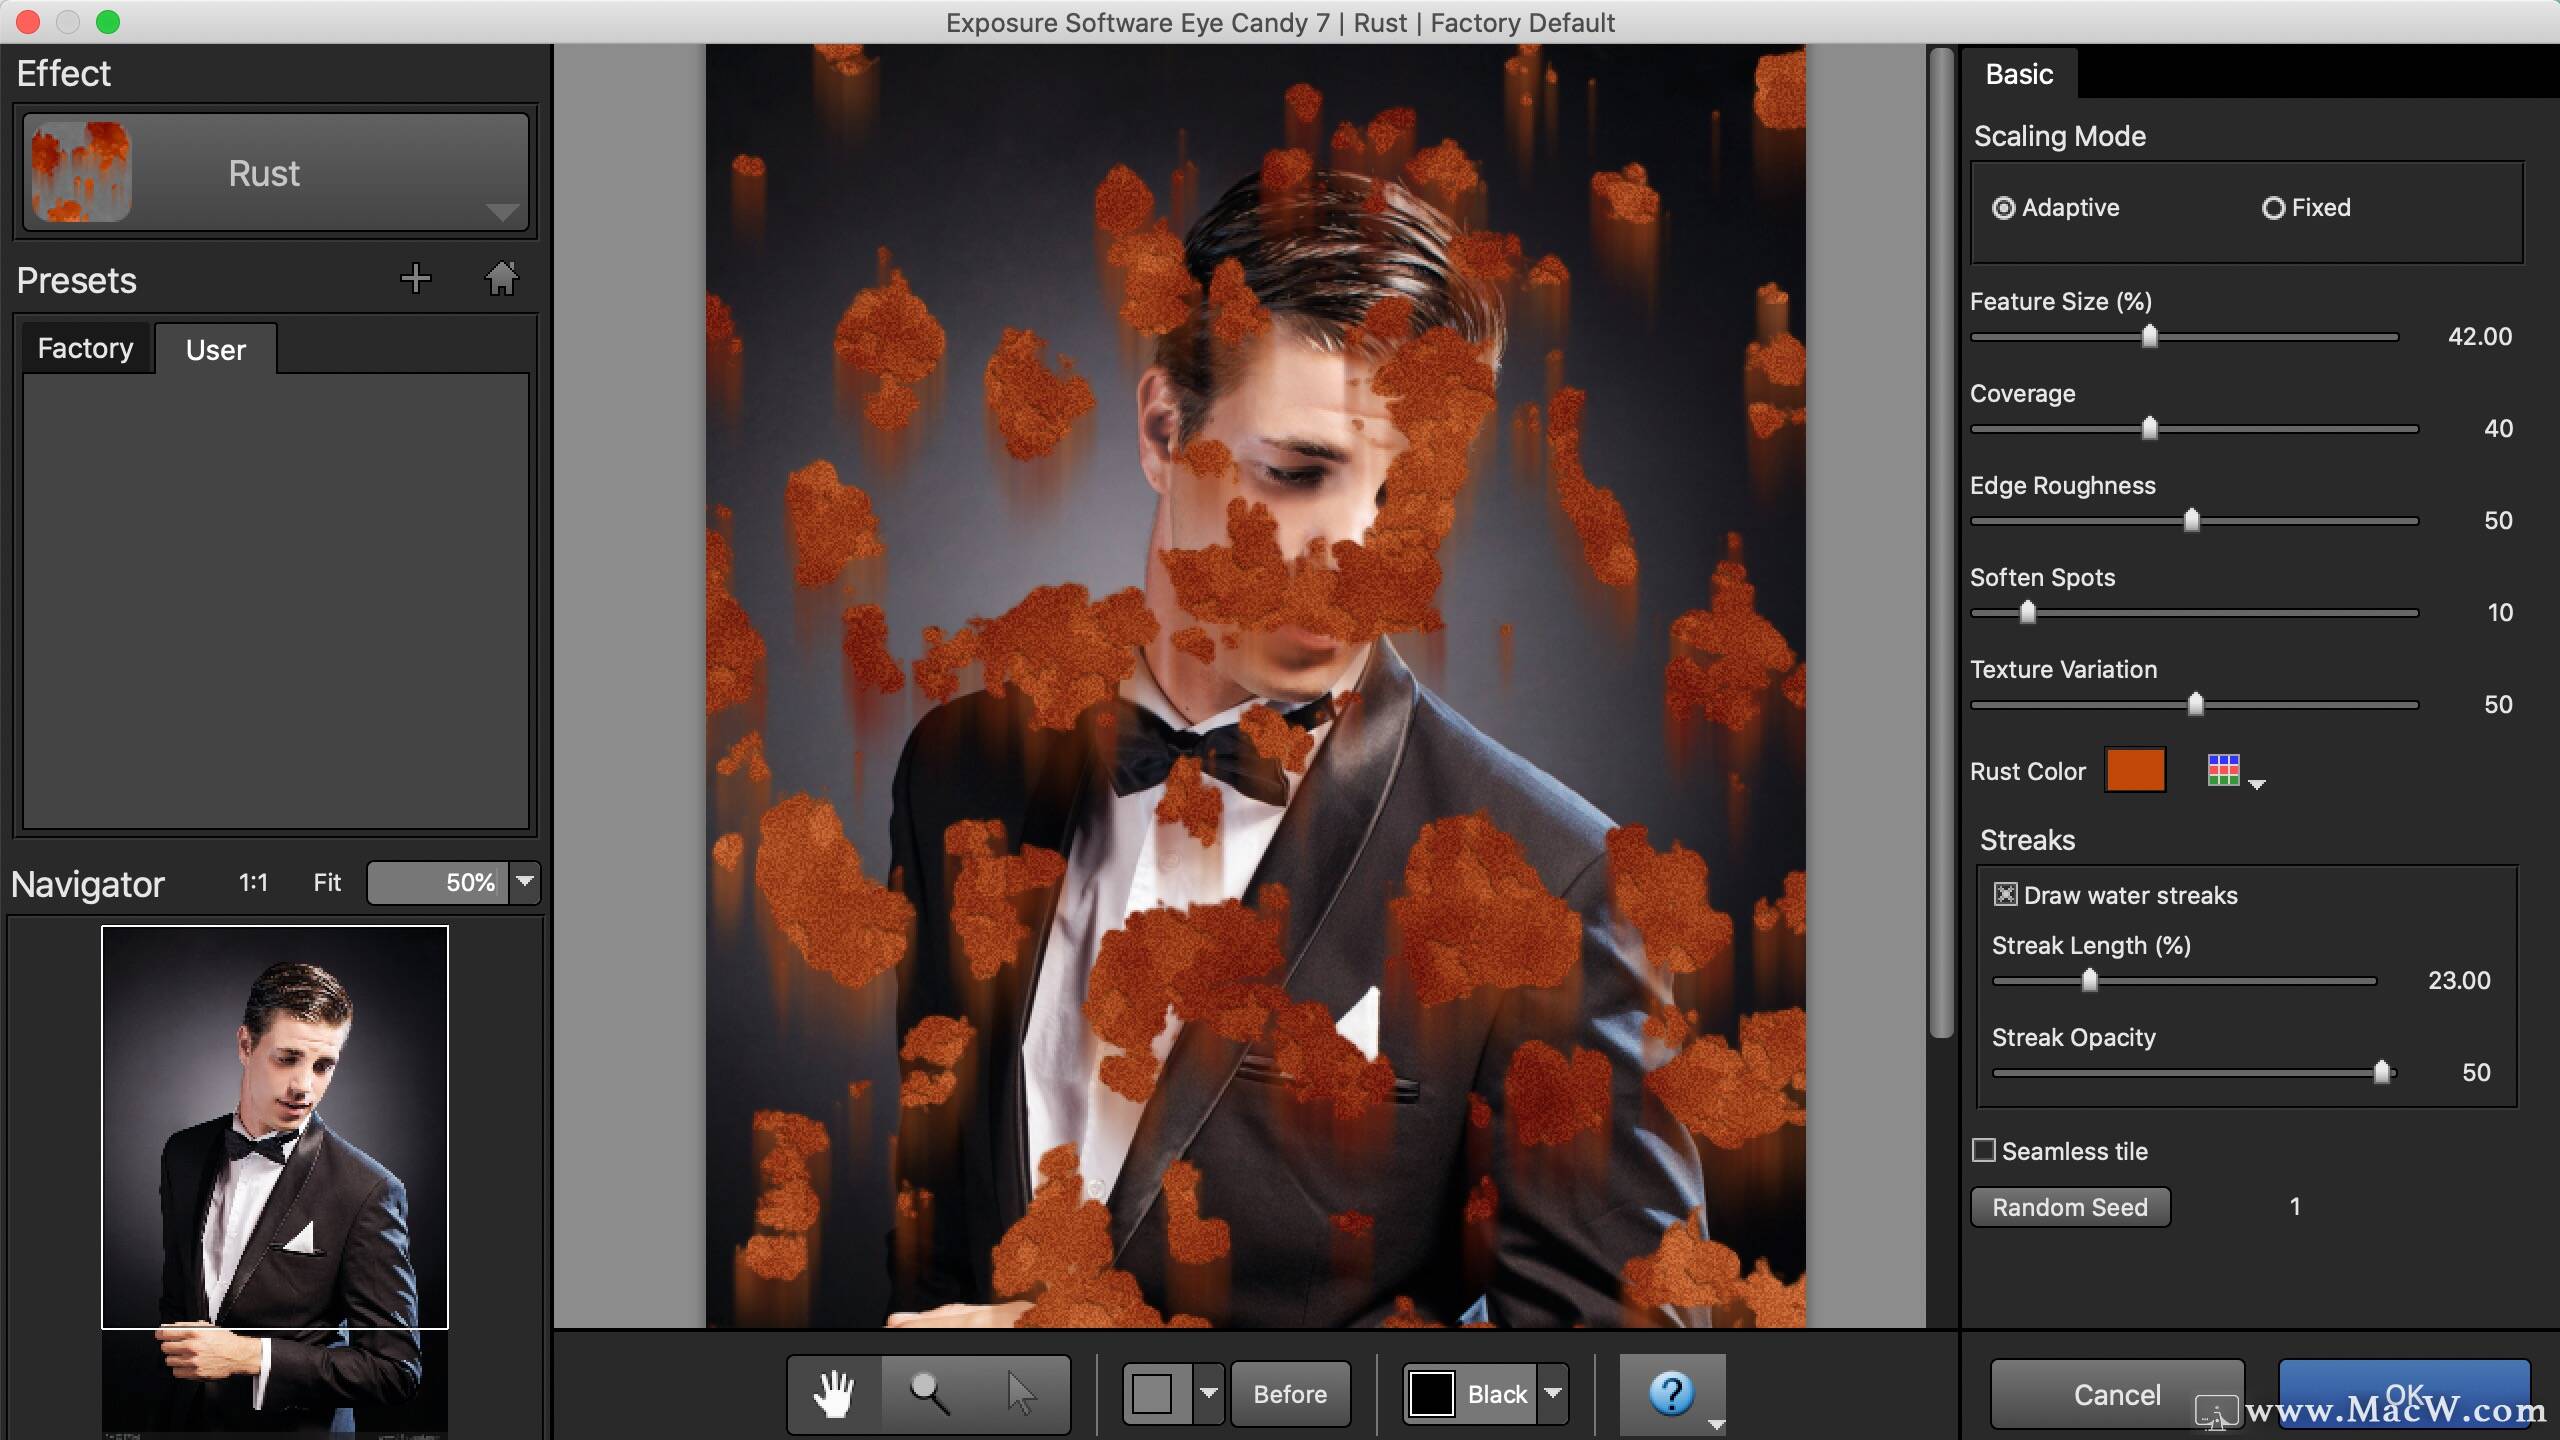Select the Fixed scaling mode
The width and height of the screenshot is (2560, 1440).
point(2273,208)
